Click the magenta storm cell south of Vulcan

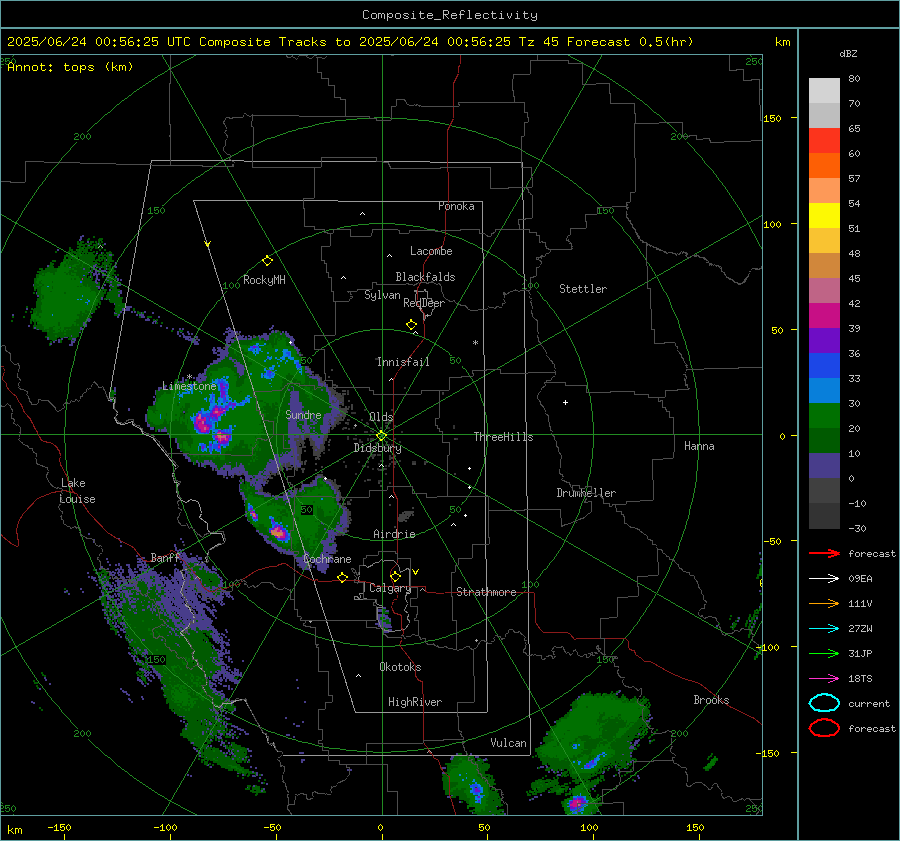(x=577, y=803)
